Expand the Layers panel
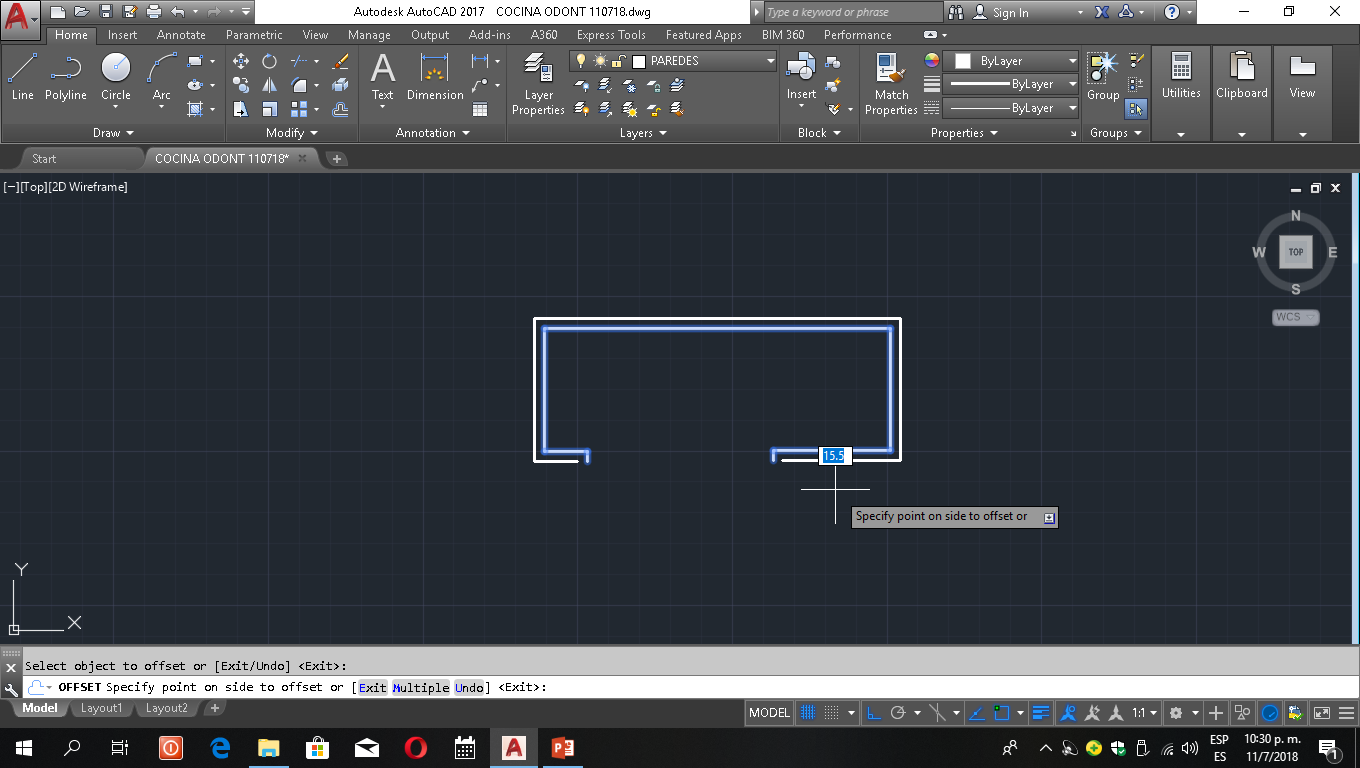The width and height of the screenshot is (1360, 768). click(x=643, y=133)
